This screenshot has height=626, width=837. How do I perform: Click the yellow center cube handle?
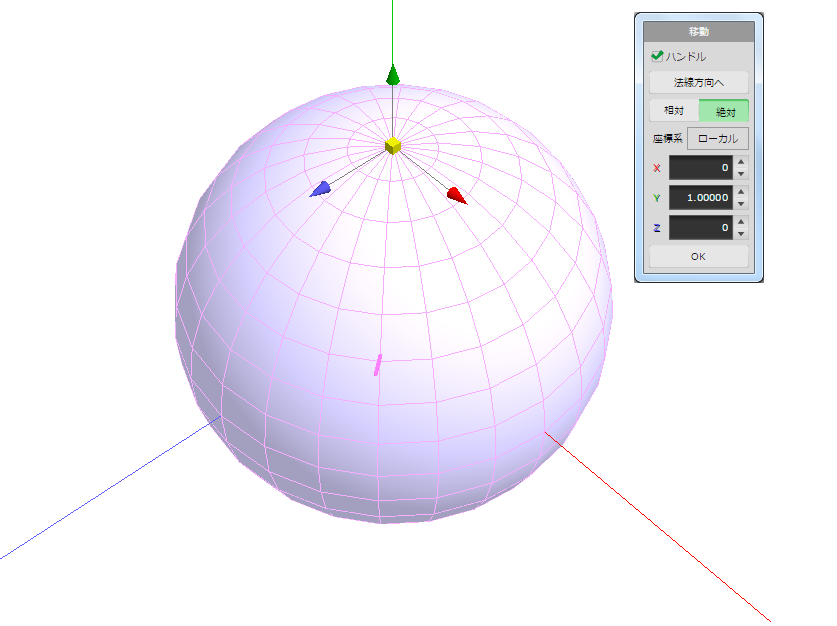pos(393,146)
